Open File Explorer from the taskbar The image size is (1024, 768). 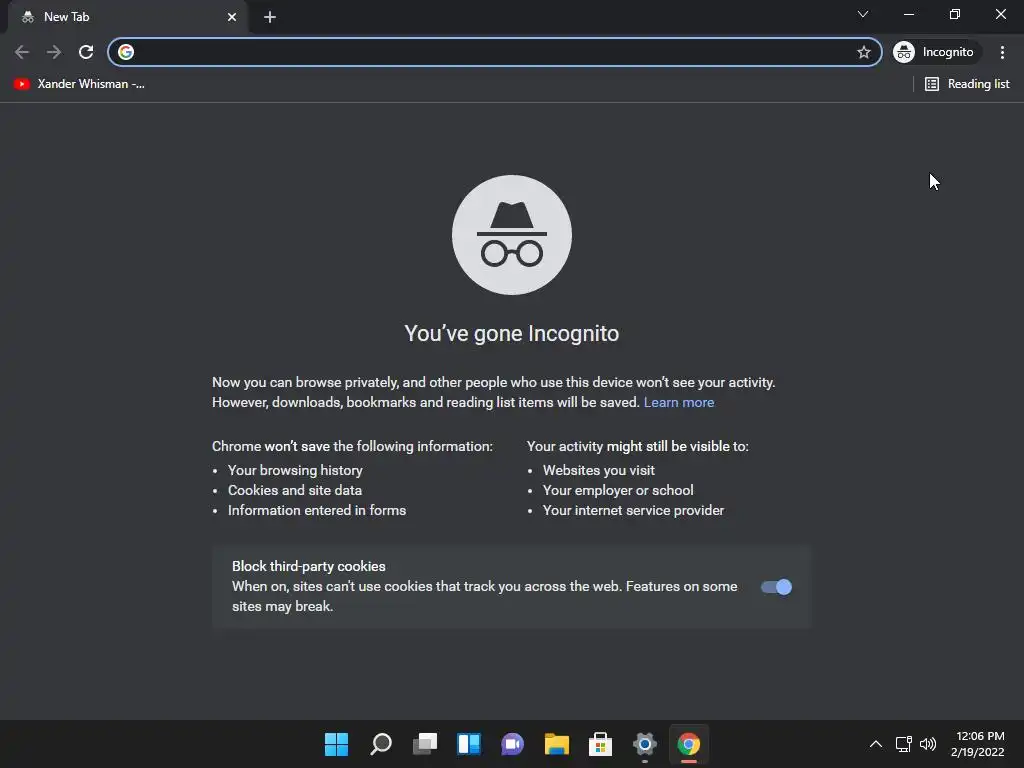point(556,744)
